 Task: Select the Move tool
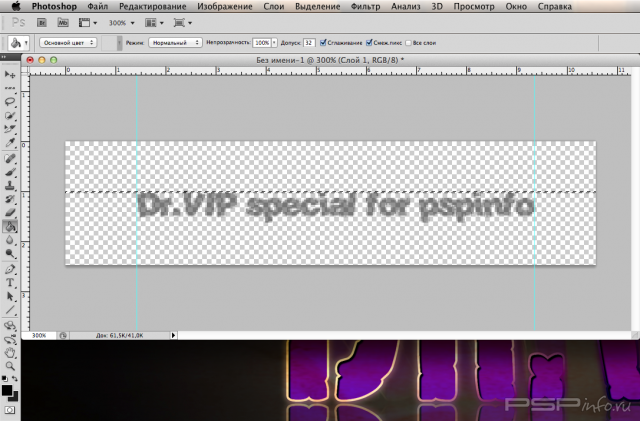(x=10, y=75)
